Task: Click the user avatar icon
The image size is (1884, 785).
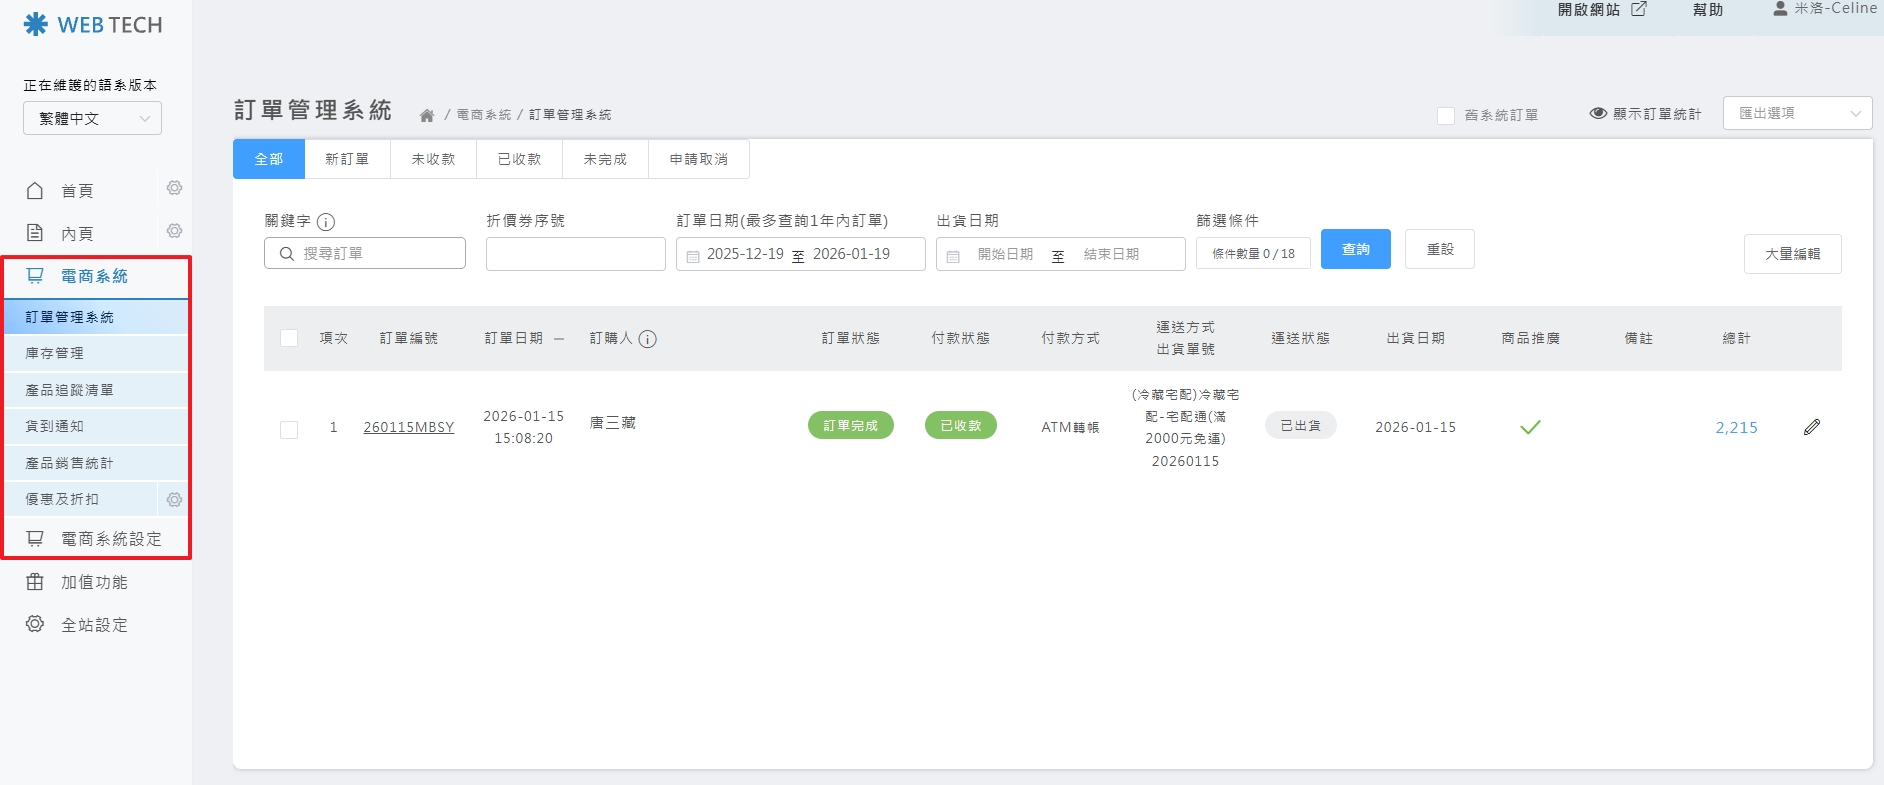Action: [x=1780, y=8]
